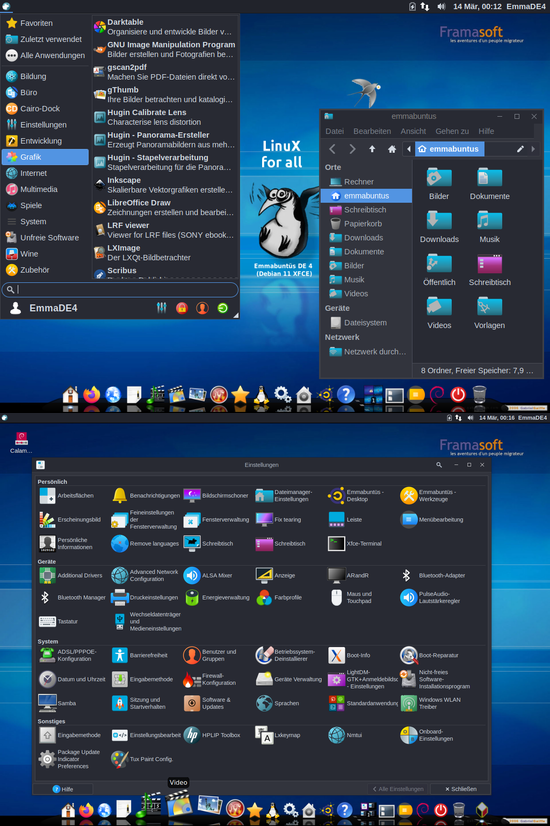This screenshot has width=550, height=826.
Task: Select the Multimedia menu category
Action: tap(45, 189)
